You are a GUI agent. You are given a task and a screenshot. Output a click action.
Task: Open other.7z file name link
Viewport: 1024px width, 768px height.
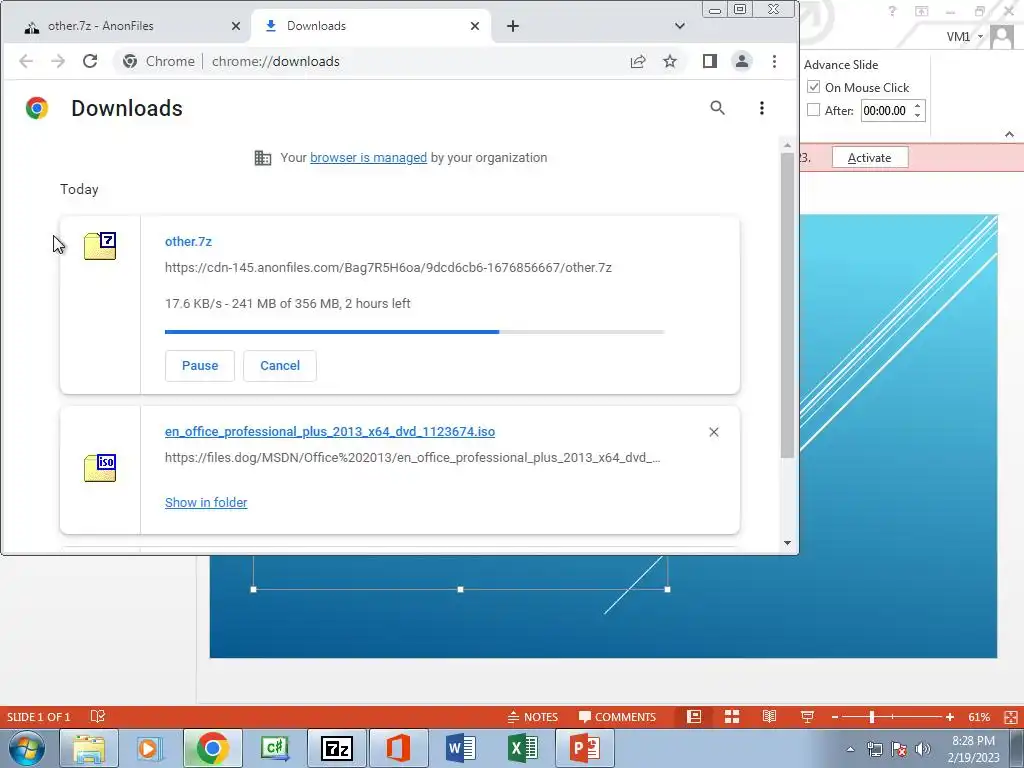(x=188, y=242)
